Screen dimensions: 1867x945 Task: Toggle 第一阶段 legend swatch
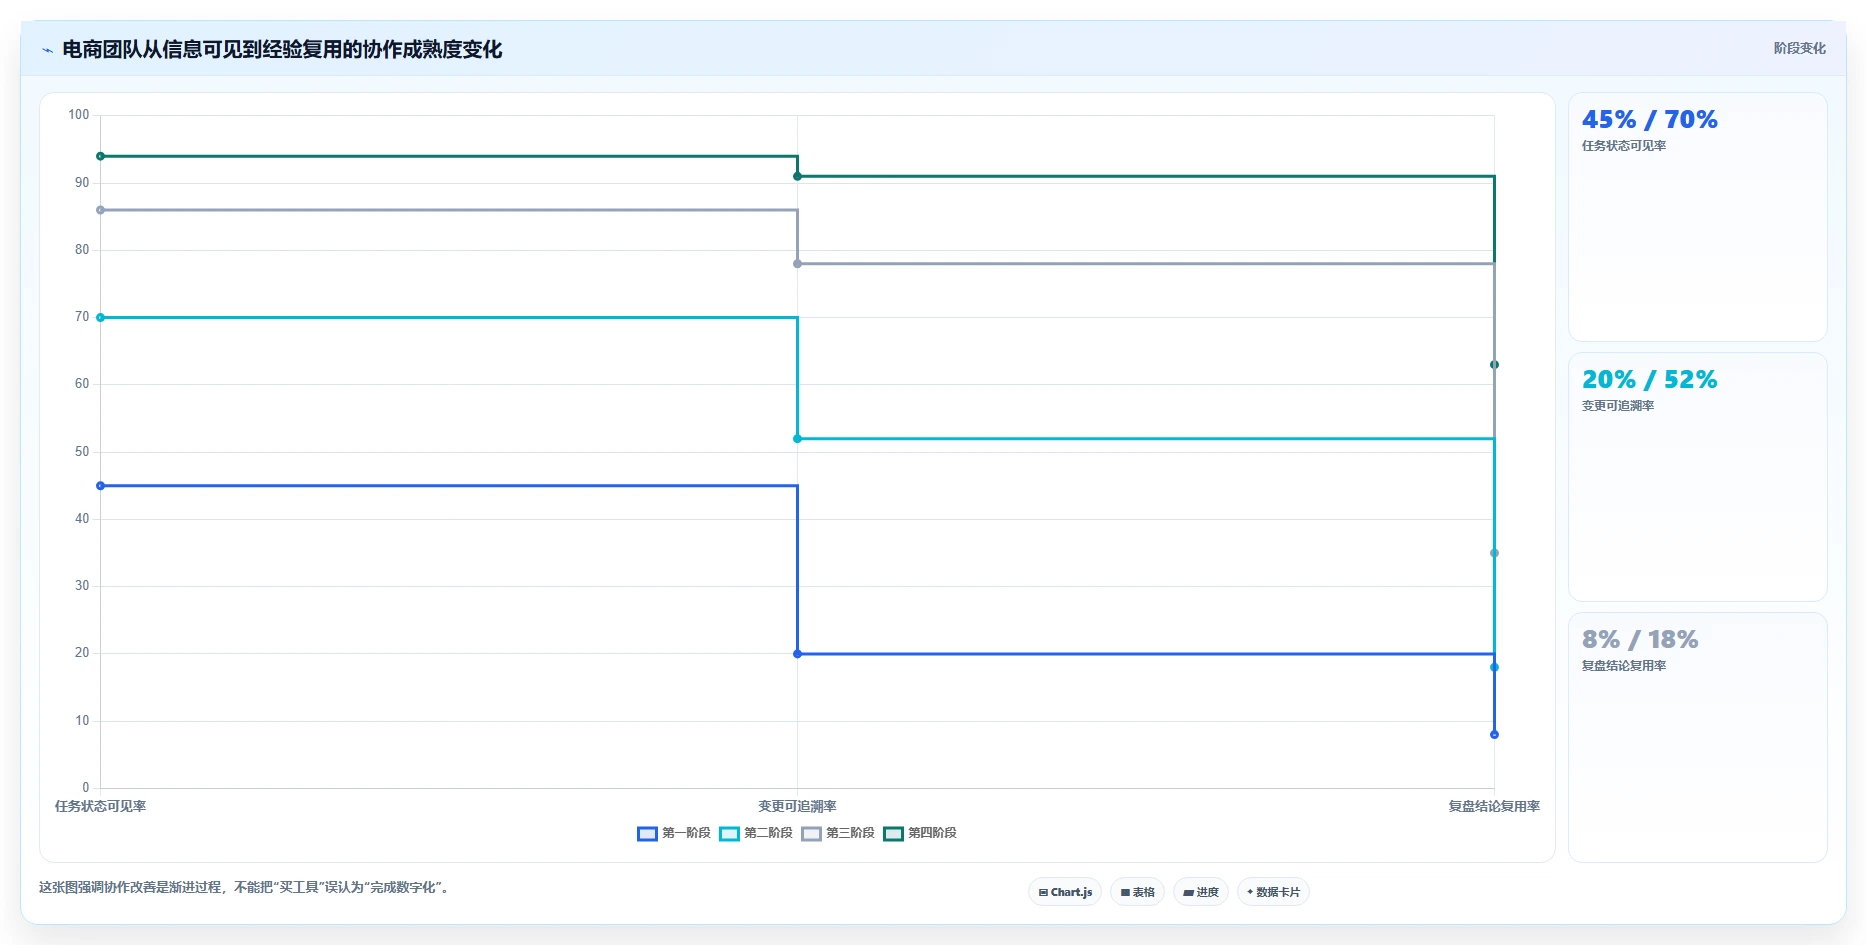(647, 834)
